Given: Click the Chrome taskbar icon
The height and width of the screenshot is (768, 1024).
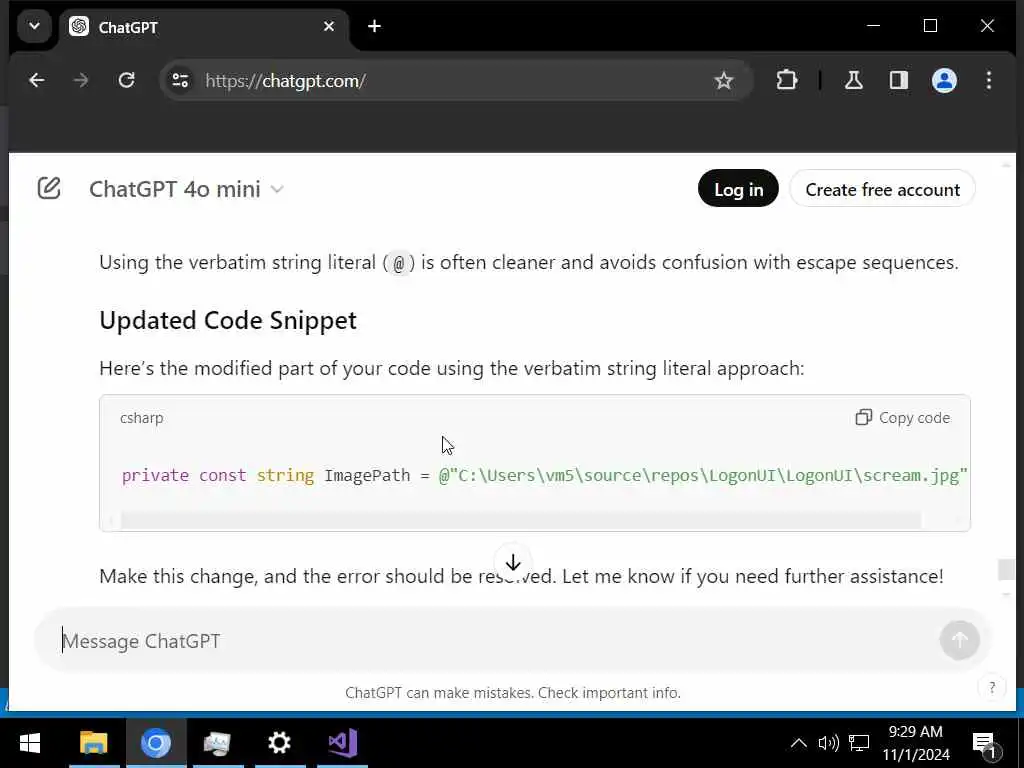Looking at the screenshot, I should click(x=155, y=743).
